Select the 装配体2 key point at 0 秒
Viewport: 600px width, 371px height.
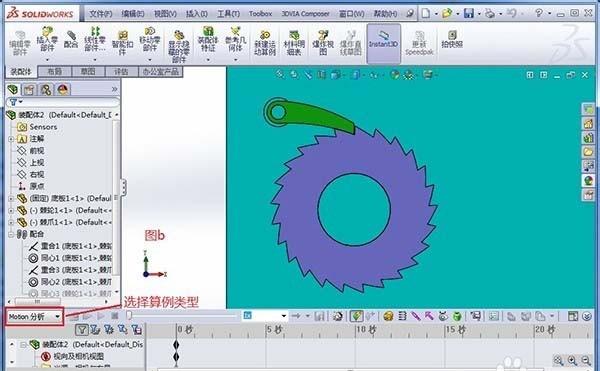(x=176, y=345)
